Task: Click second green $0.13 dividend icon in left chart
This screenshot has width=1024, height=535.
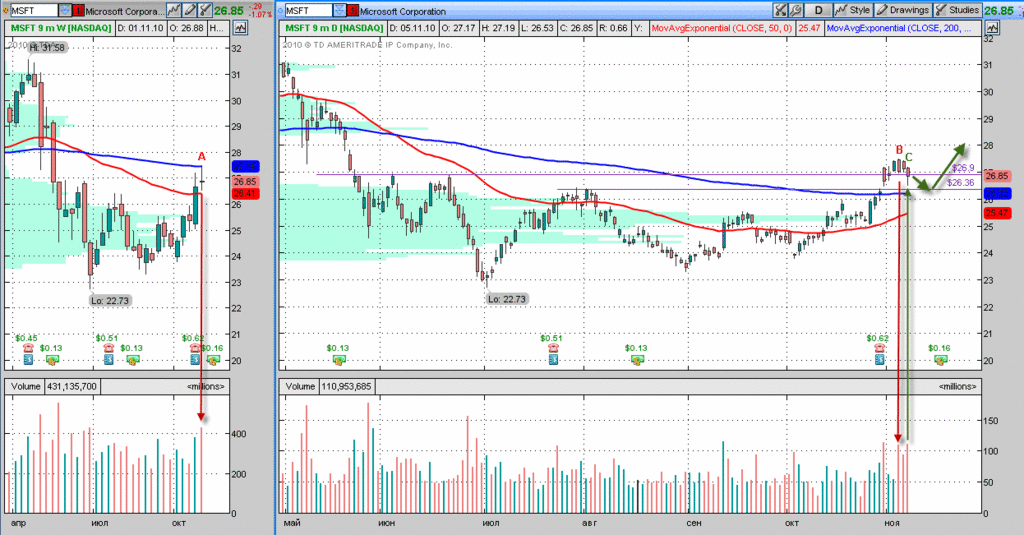Action: (x=132, y=360)
